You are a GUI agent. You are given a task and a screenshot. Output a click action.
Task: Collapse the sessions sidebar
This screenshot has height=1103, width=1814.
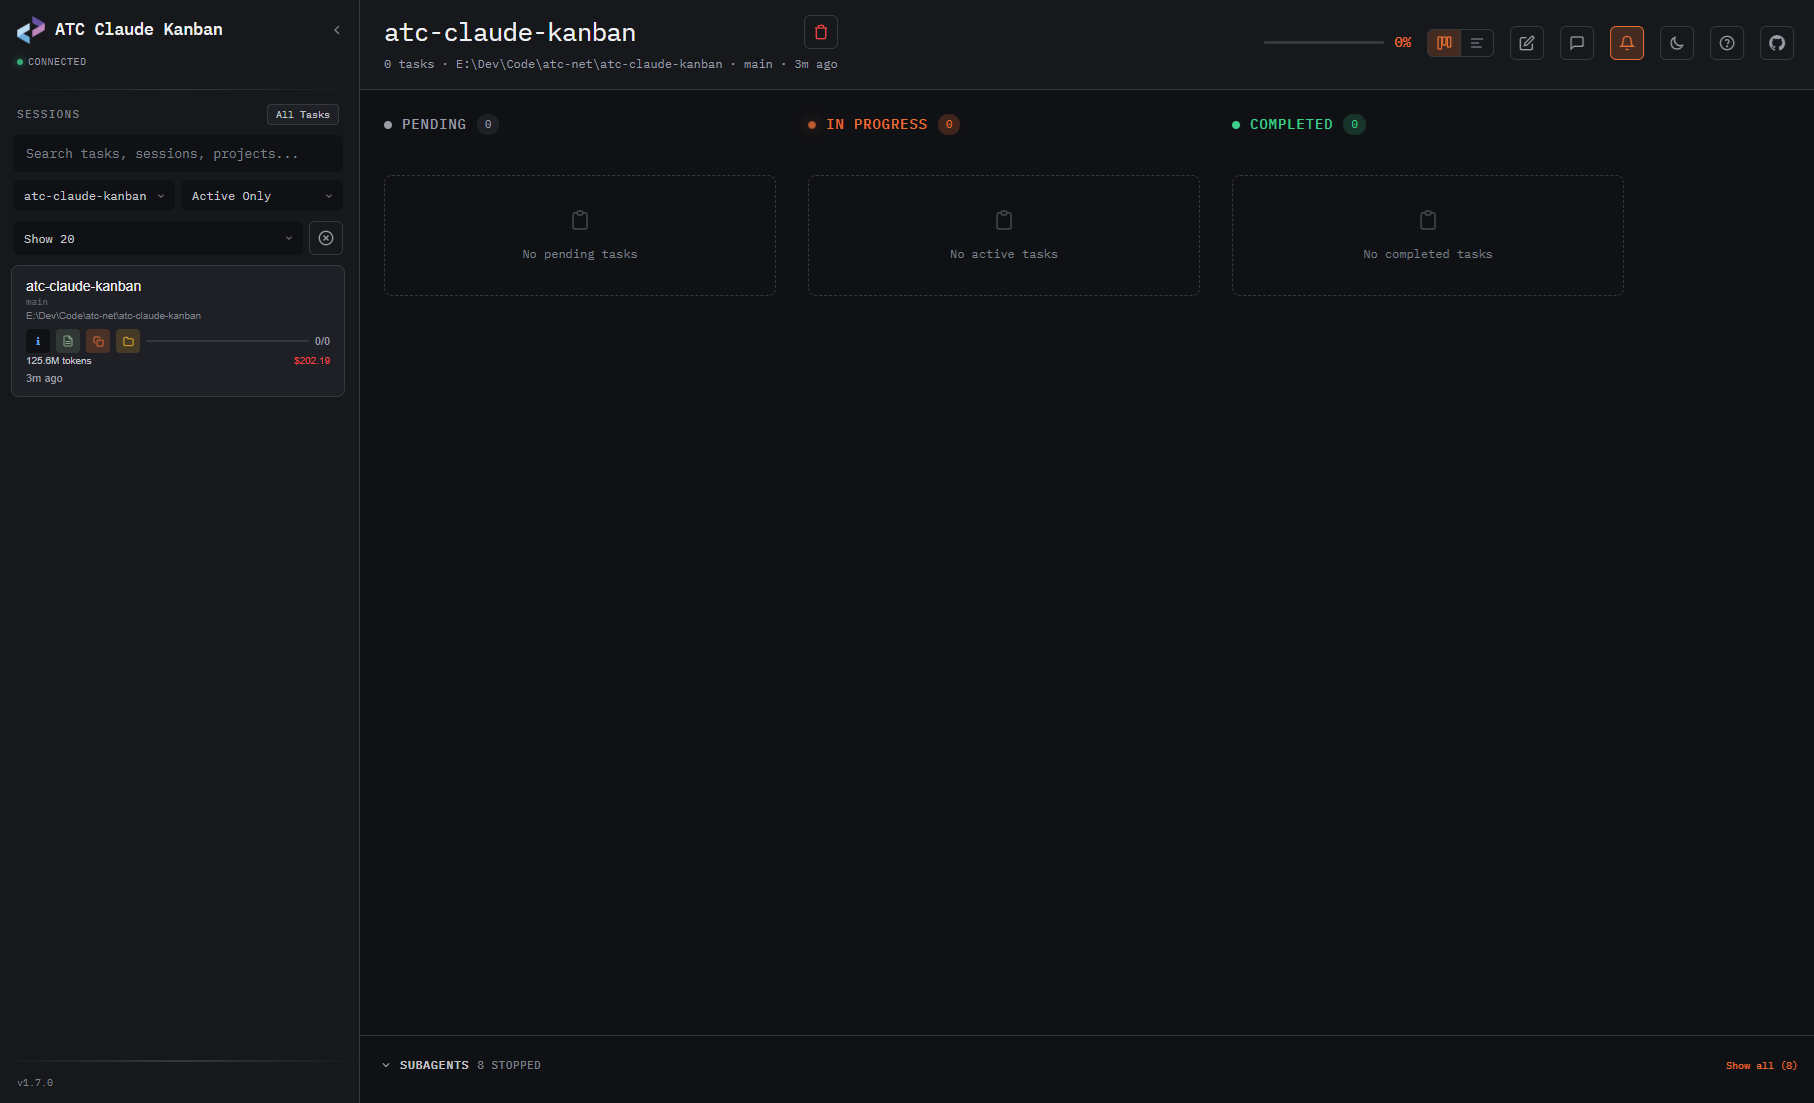337,30
